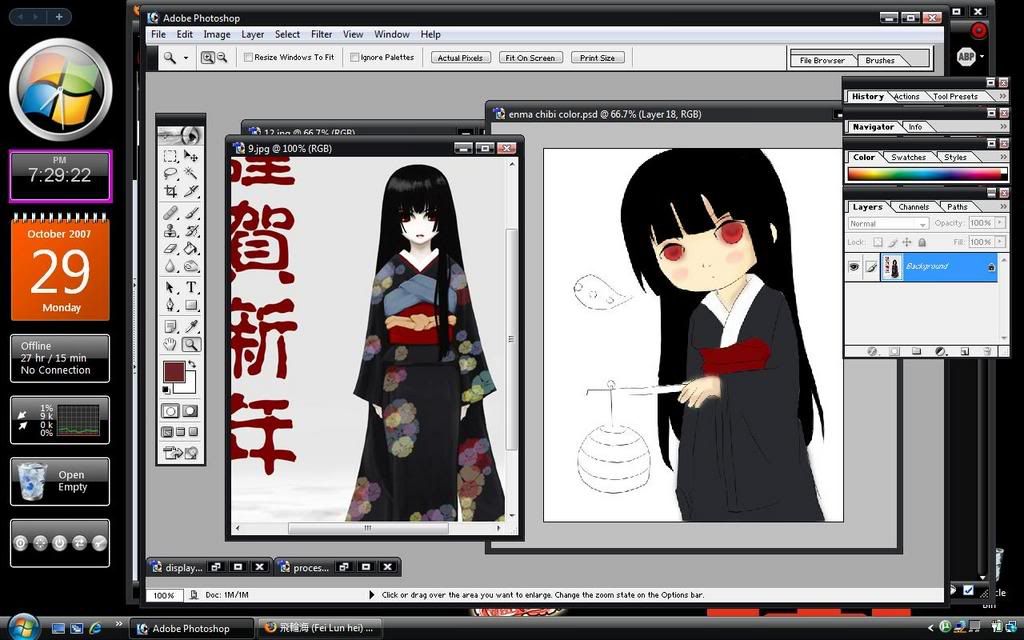Select the Slice tool

191,191
